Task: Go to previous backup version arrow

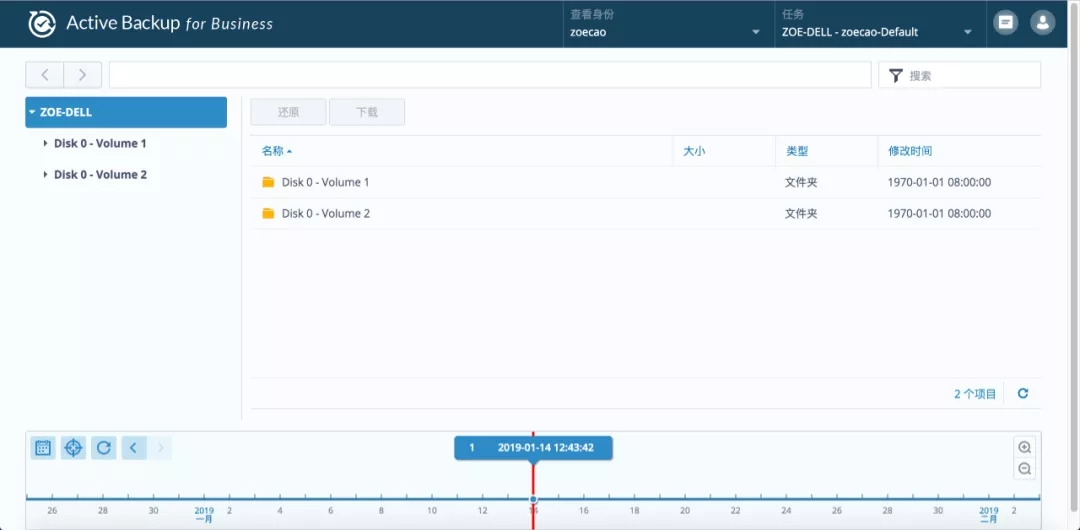Action: point(134,448)
